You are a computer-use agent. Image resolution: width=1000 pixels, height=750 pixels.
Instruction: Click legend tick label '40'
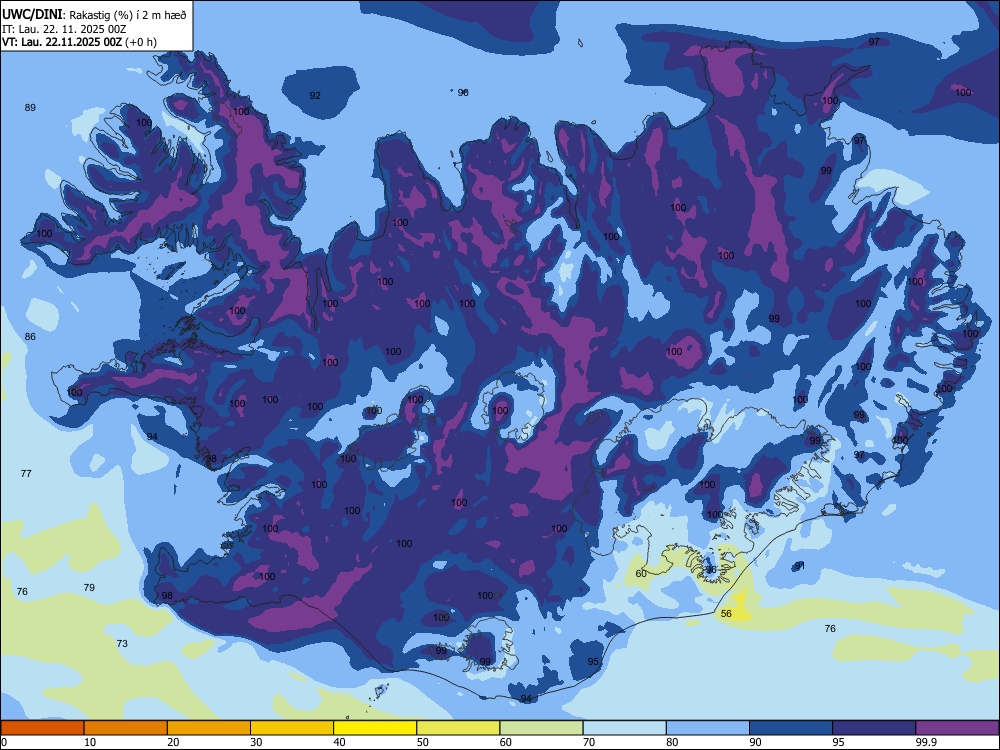click(339, 742)
